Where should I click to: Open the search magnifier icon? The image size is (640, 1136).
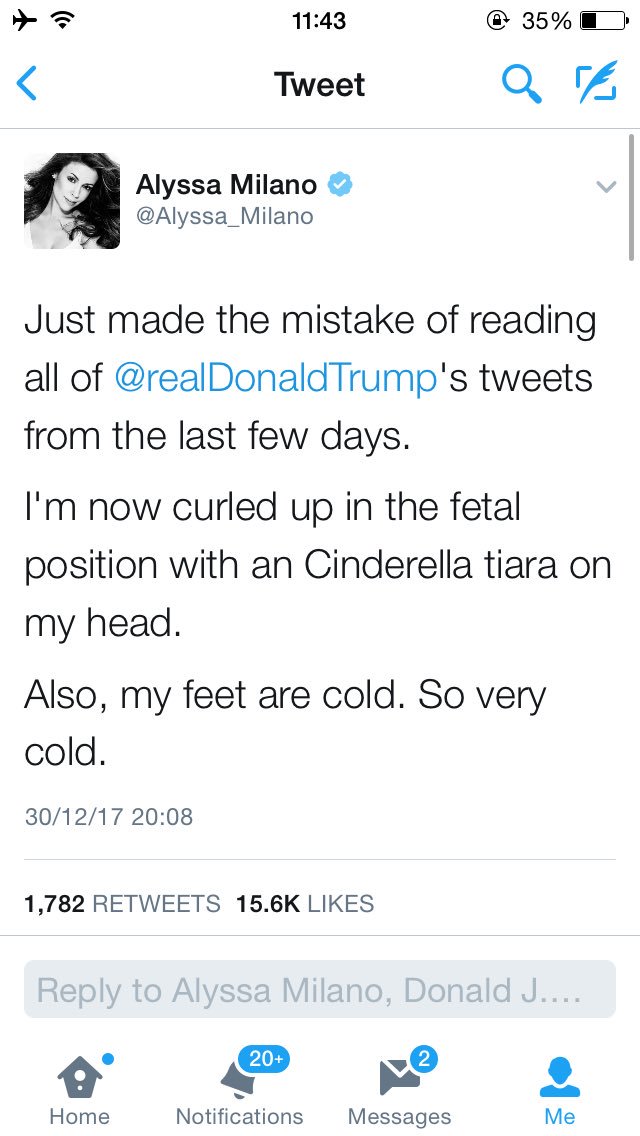pos(522,83)
